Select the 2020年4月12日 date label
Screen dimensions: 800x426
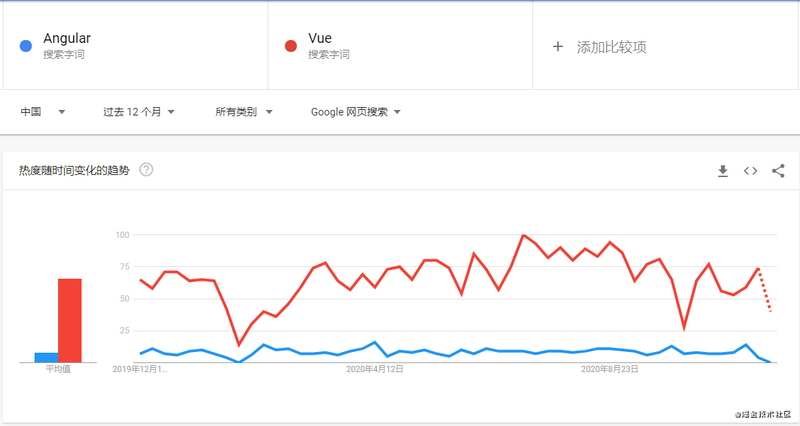coord(375,369)
